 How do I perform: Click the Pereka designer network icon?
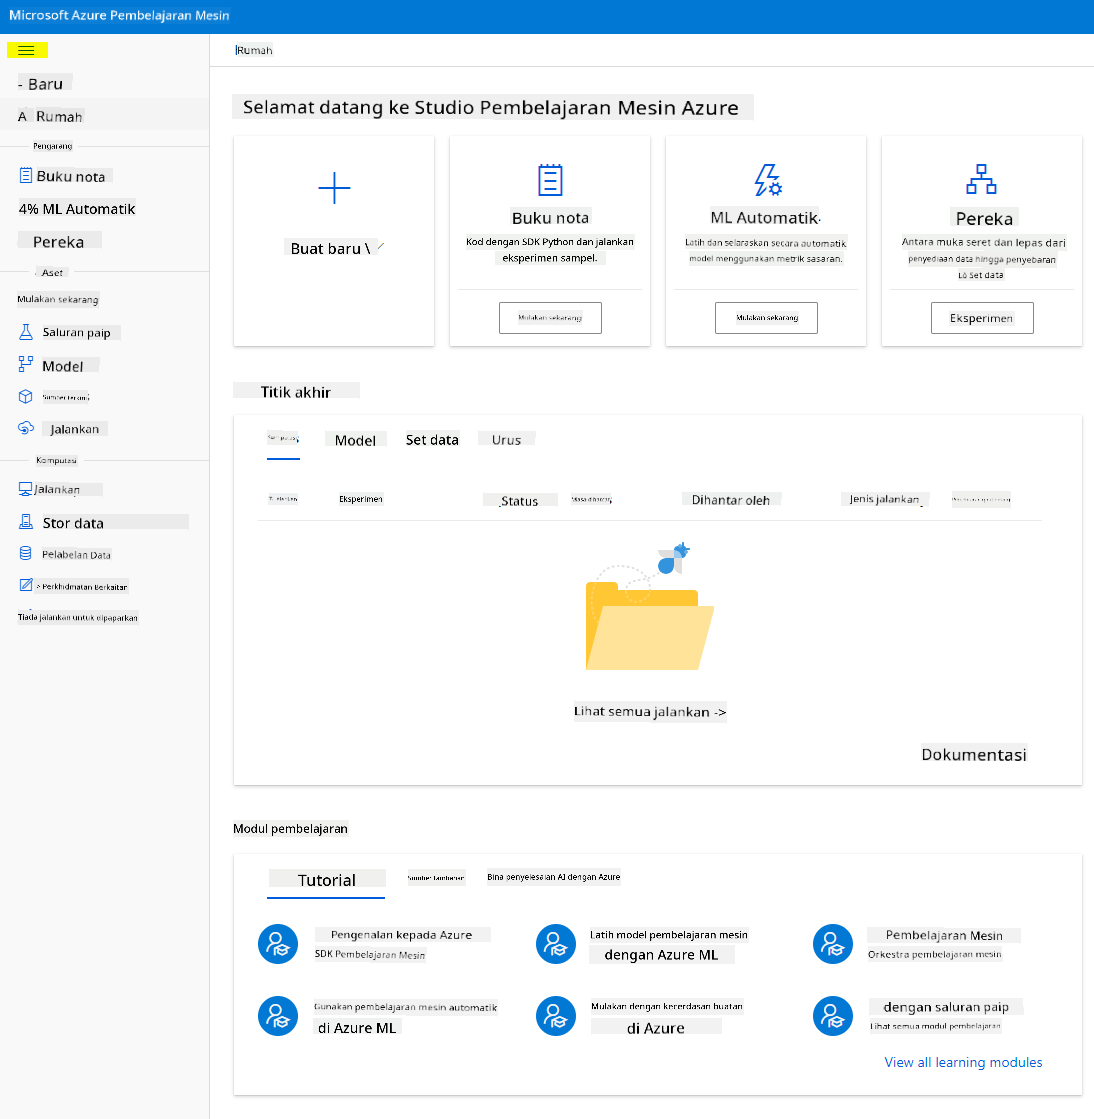pos(981,179)
